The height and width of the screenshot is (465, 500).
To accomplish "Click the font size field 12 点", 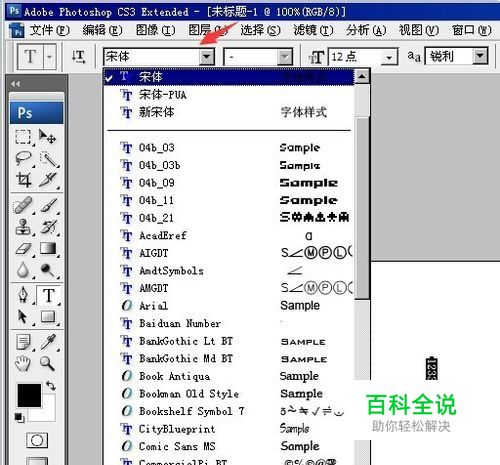I will point(355,57).
